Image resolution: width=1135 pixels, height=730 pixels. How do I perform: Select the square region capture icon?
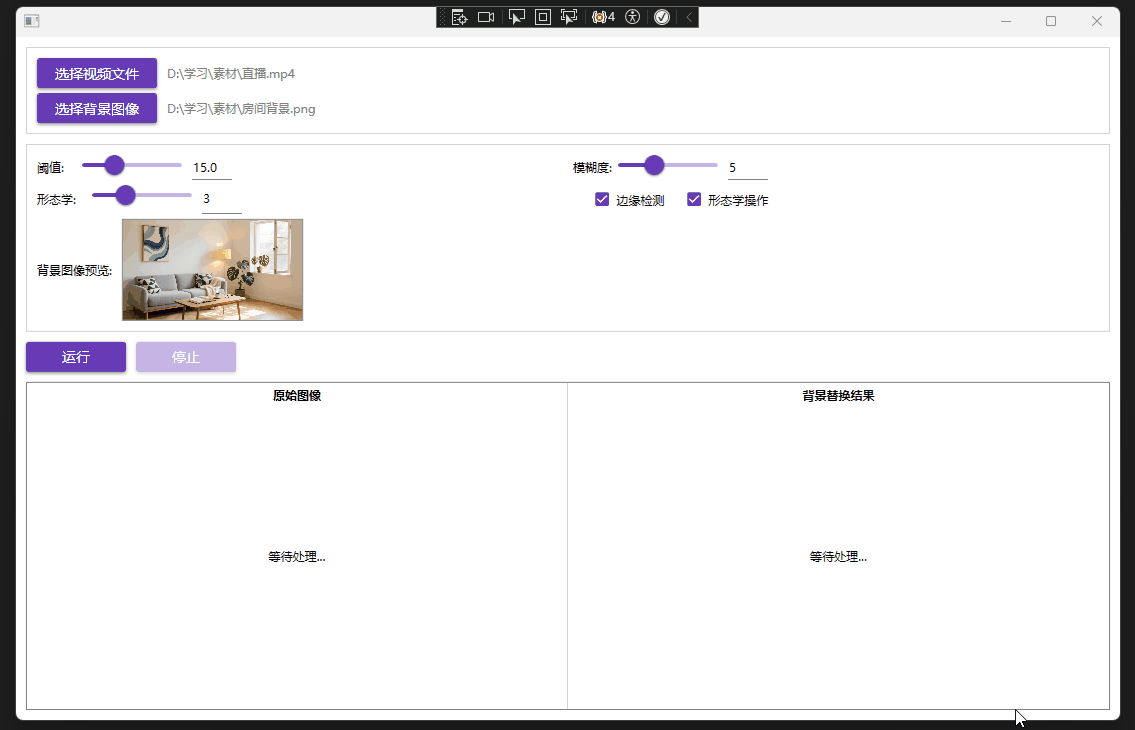pos(543,16)
